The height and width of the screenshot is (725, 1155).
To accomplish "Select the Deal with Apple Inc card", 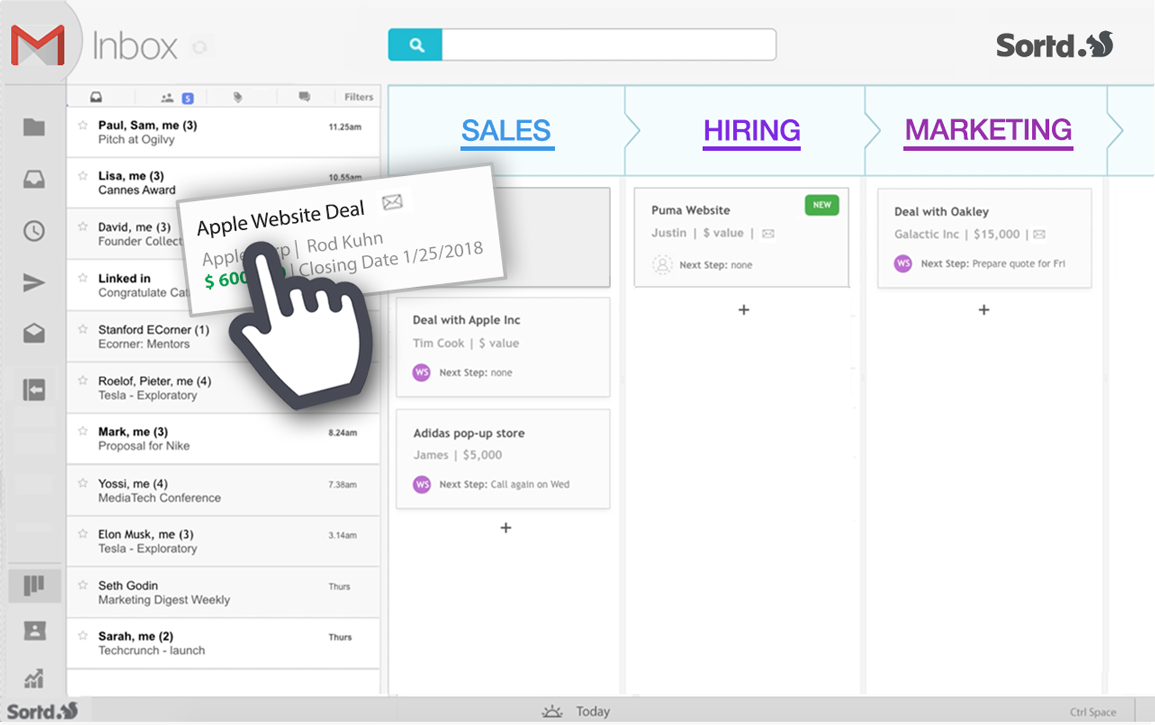I will coord(503,345).
